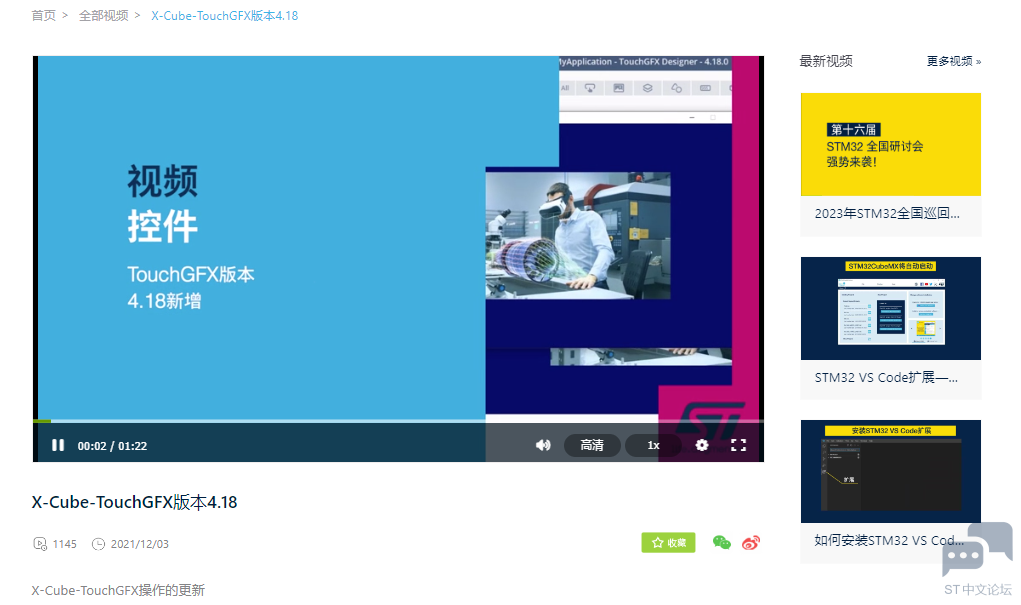The width and height of the screenshot is (1021, 605).
Task: Click the X-Cube-TouchGFX版本4.18 breadcrumb
Action: pos(225,16)
